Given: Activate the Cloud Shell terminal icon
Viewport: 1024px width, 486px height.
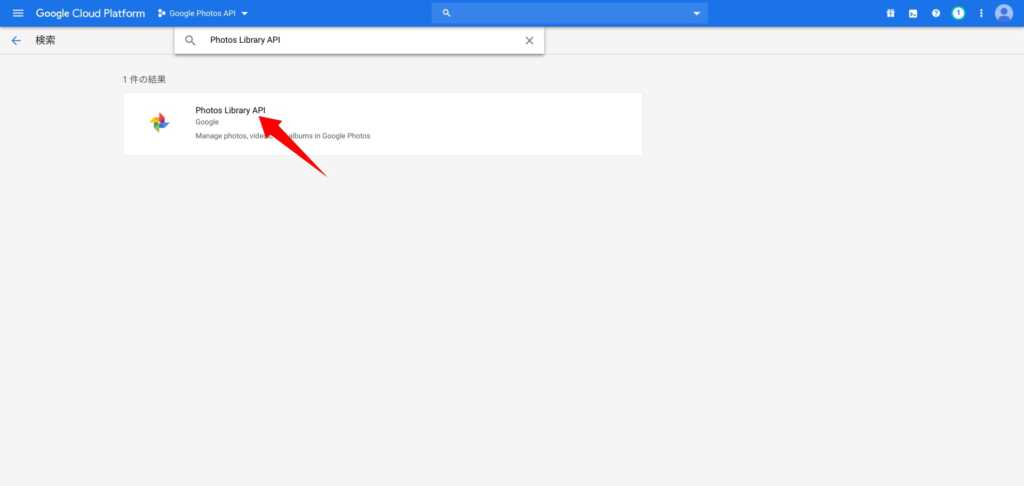Looking at the screenshot, I should 913,13.
